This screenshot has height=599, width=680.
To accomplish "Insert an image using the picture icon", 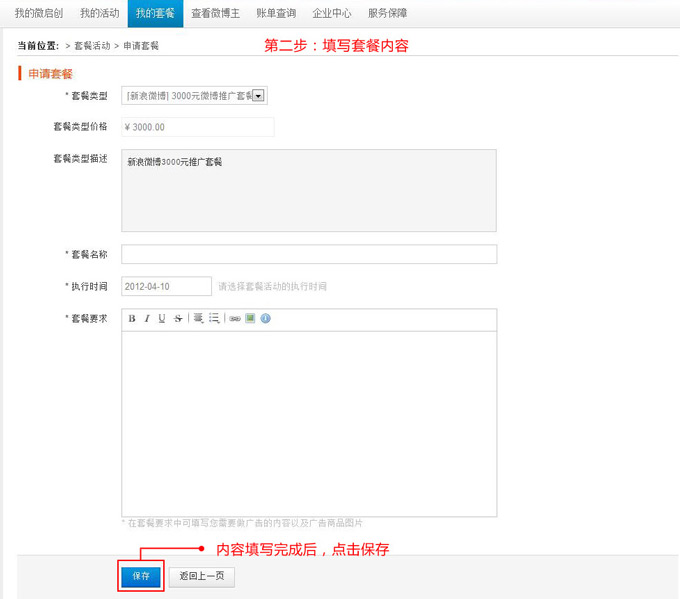I will [250, 319].
